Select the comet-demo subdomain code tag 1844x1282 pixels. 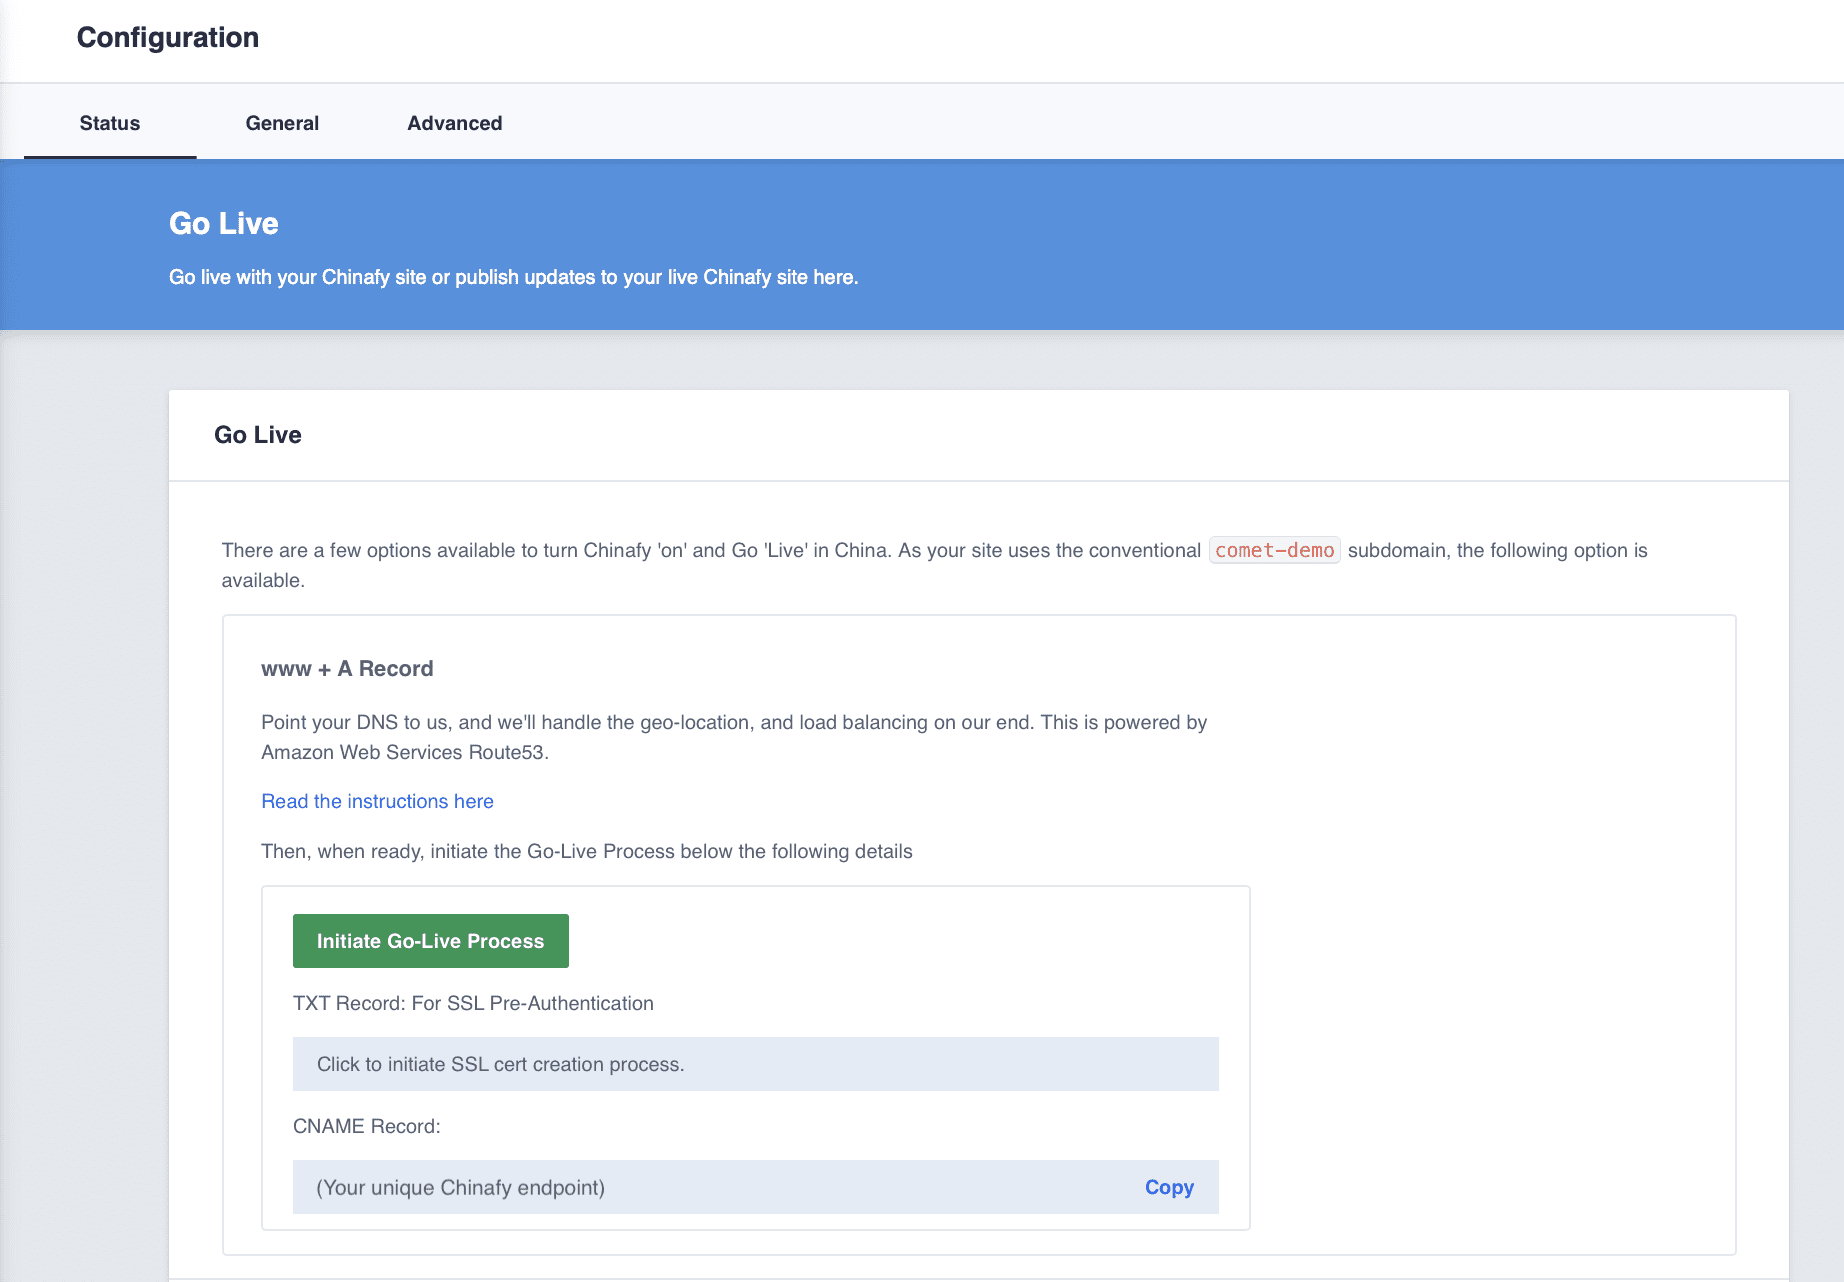pos(1274,550)
